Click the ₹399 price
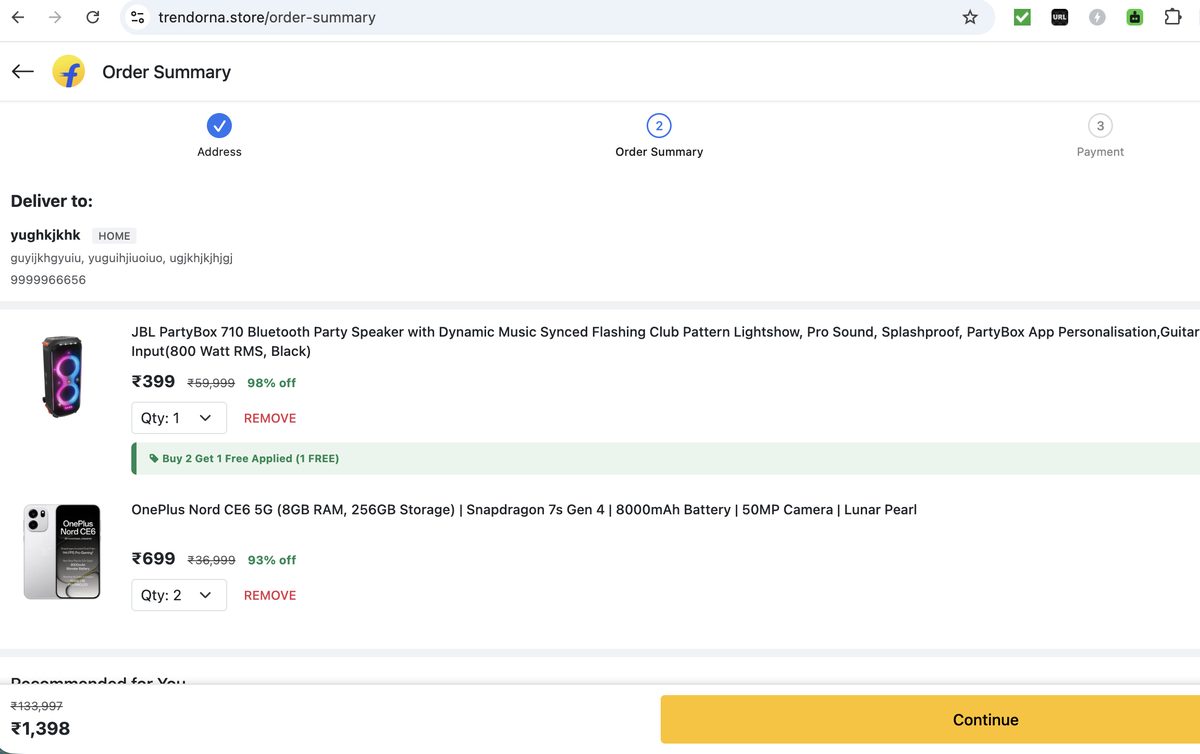The image size is (1200, 754). pyautogui.click(x=153, y=381)
